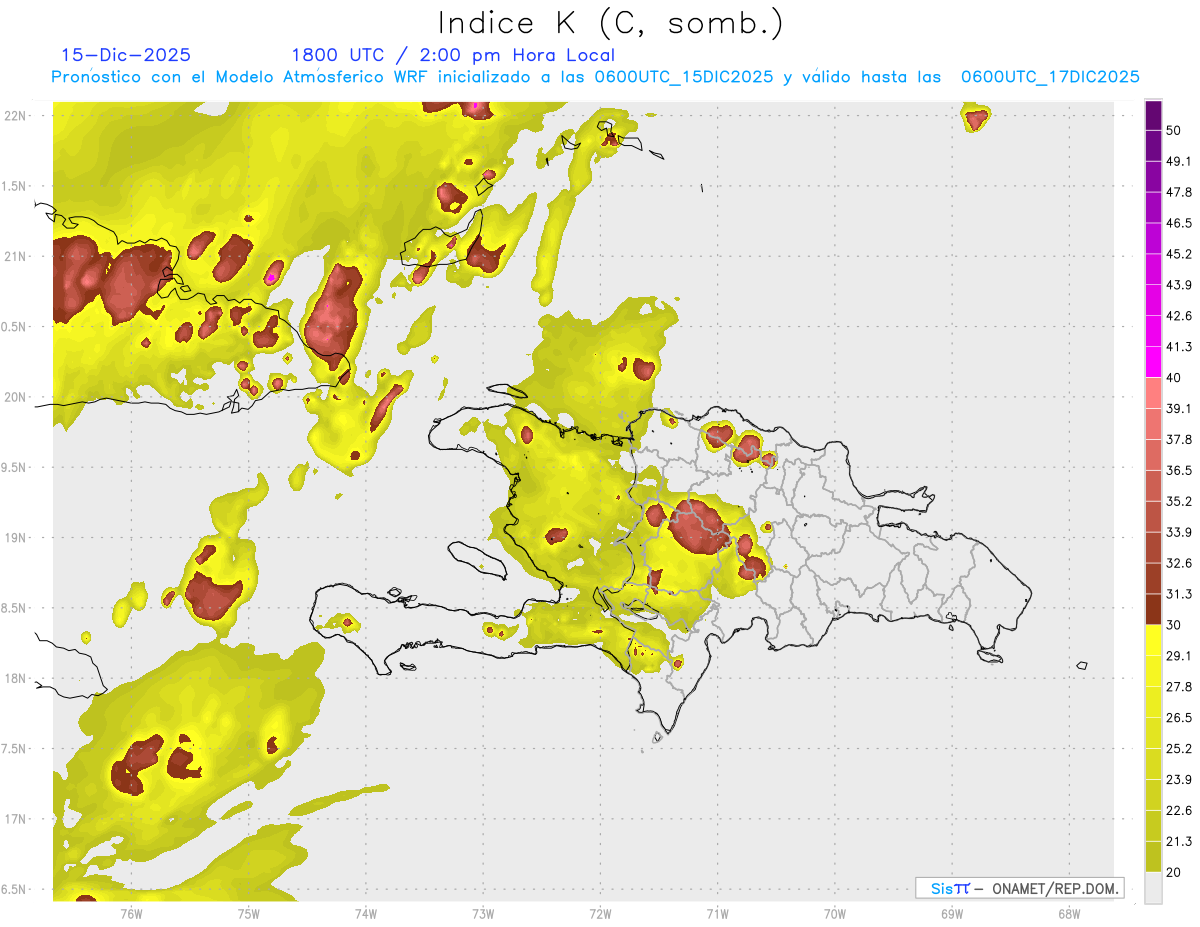This screenshot has width=1200, height=927.
Task: Select the magenta swatch between 40 and 41.3
Action: tap(1153, 363)
